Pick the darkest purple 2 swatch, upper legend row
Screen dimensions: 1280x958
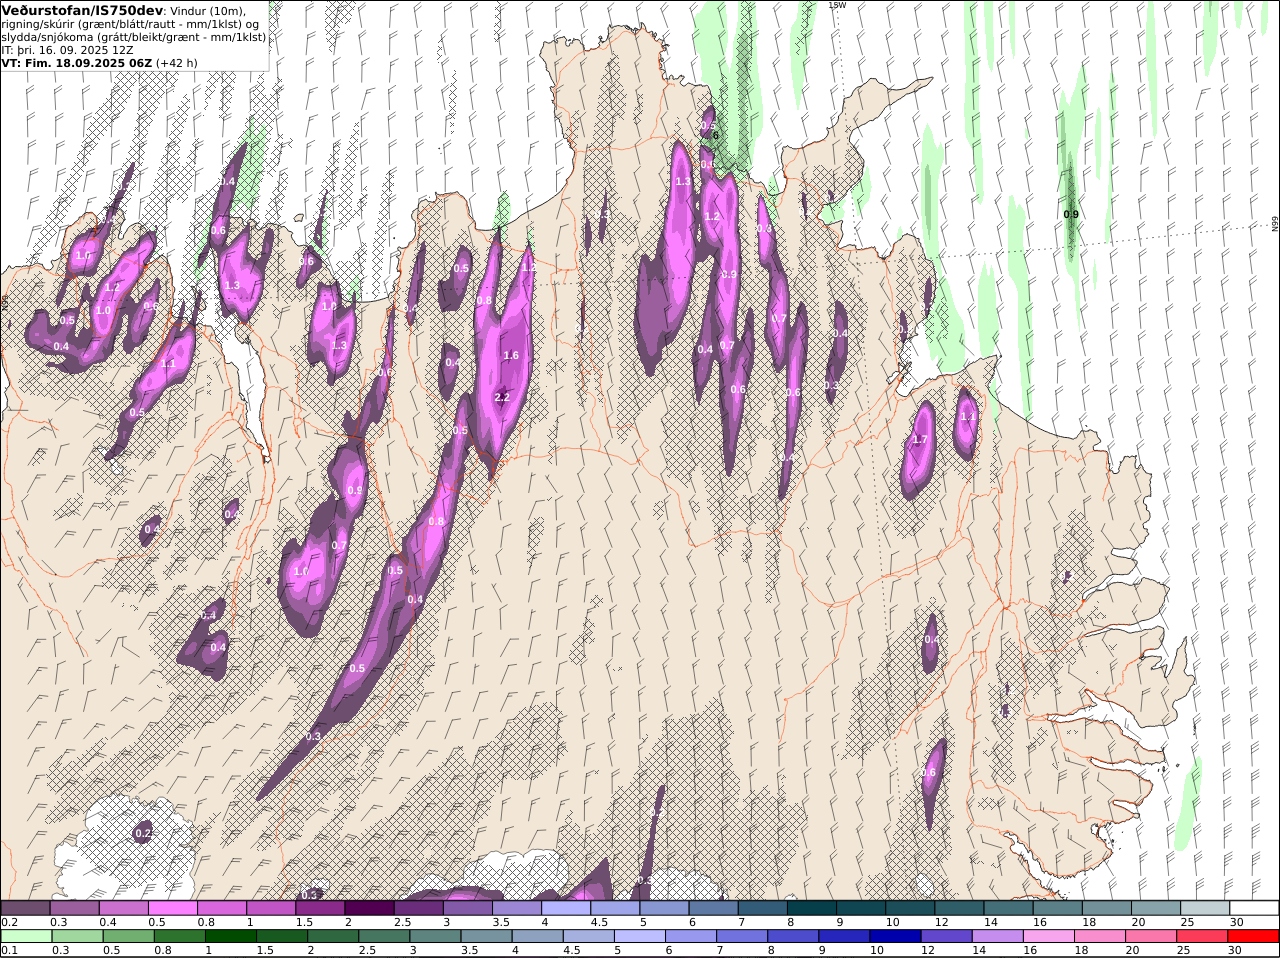(369, 907)
